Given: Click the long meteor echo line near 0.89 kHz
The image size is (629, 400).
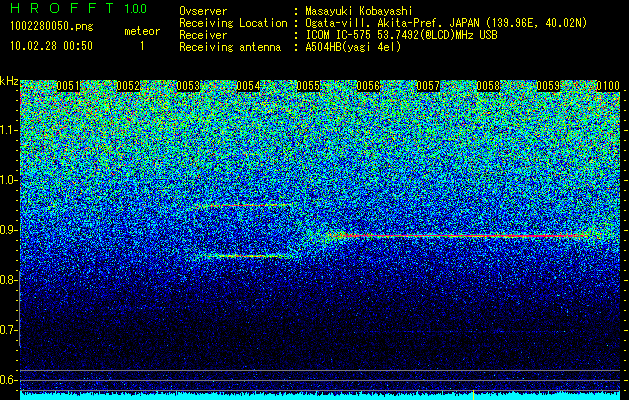Looking at the screenshot, I should pyautogui.click(x=463, y=236).
